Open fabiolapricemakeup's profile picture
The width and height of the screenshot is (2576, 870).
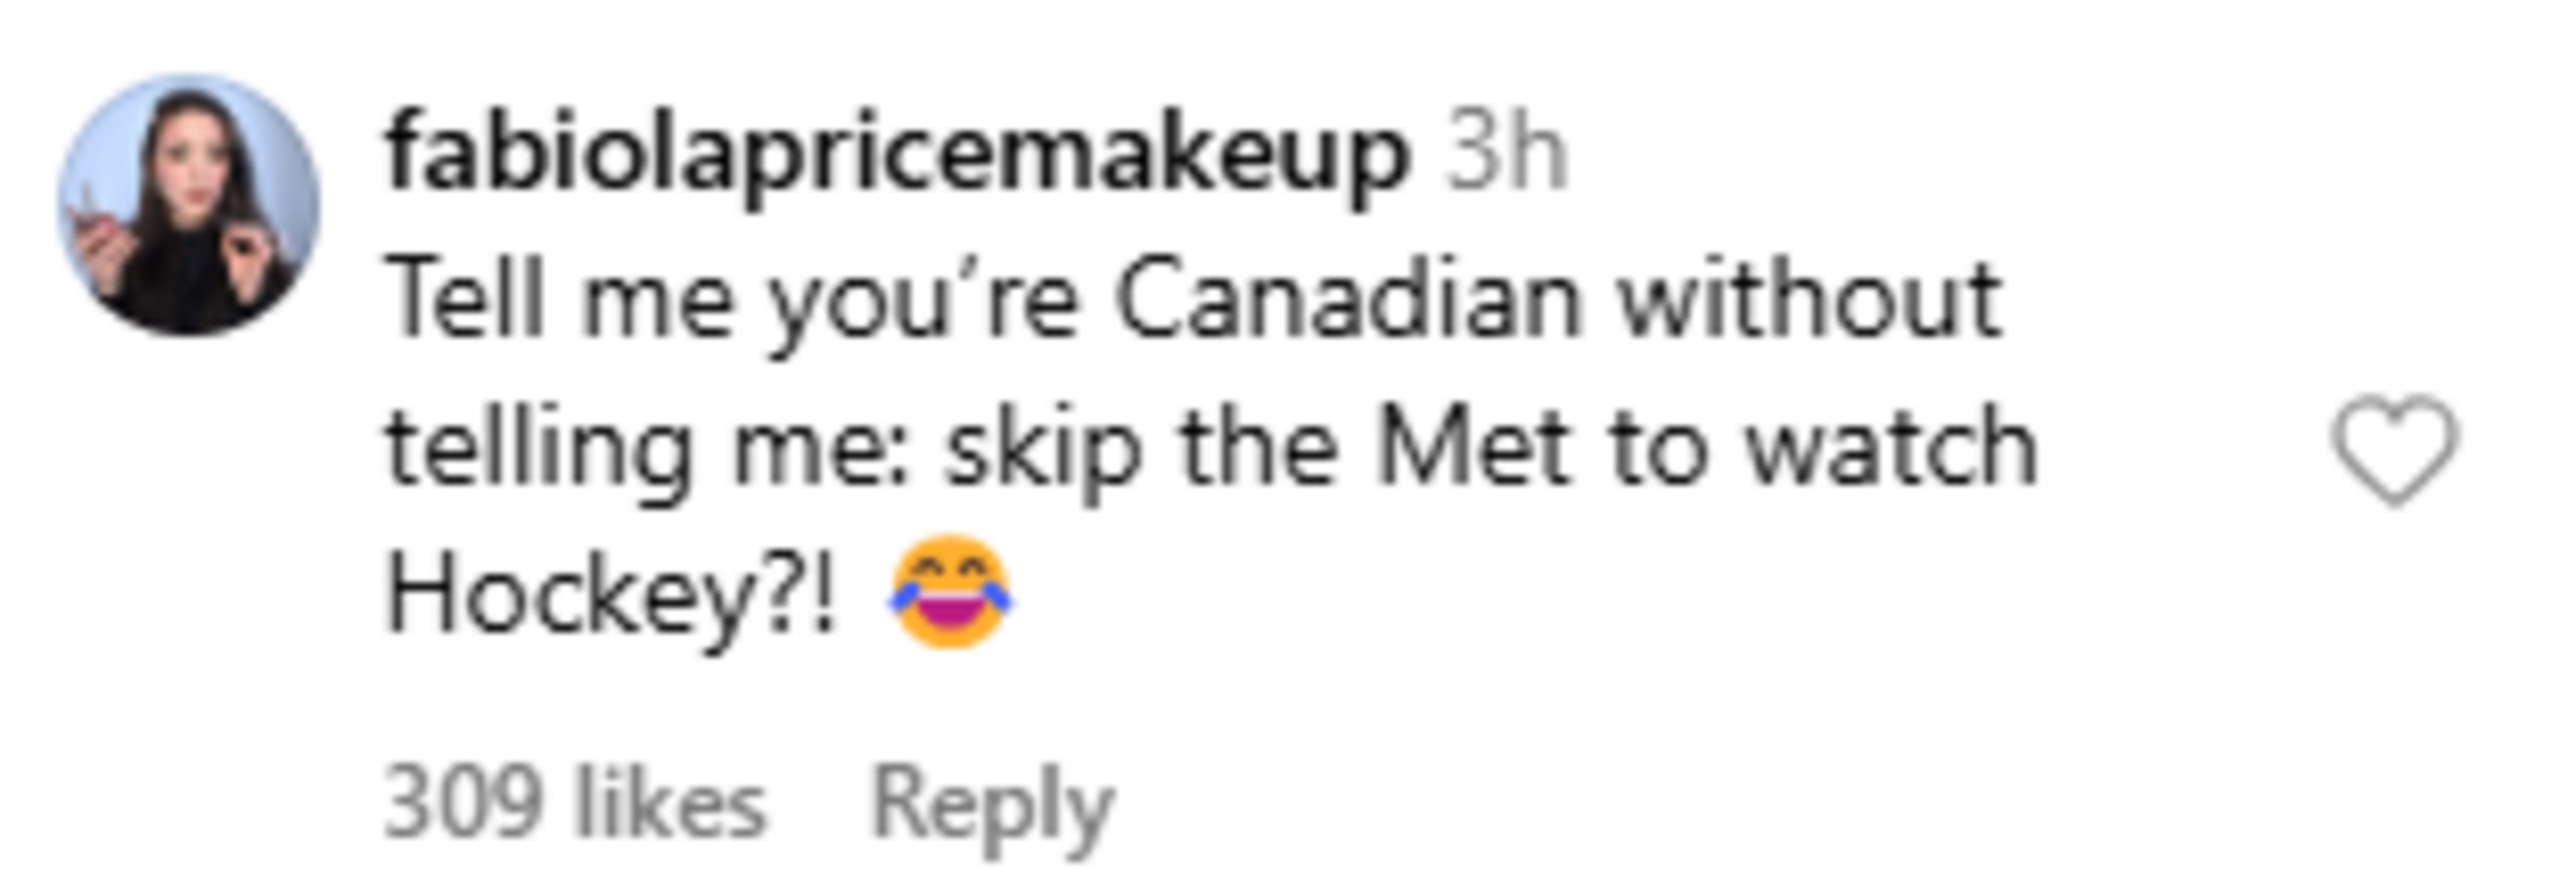coord(189,205)
